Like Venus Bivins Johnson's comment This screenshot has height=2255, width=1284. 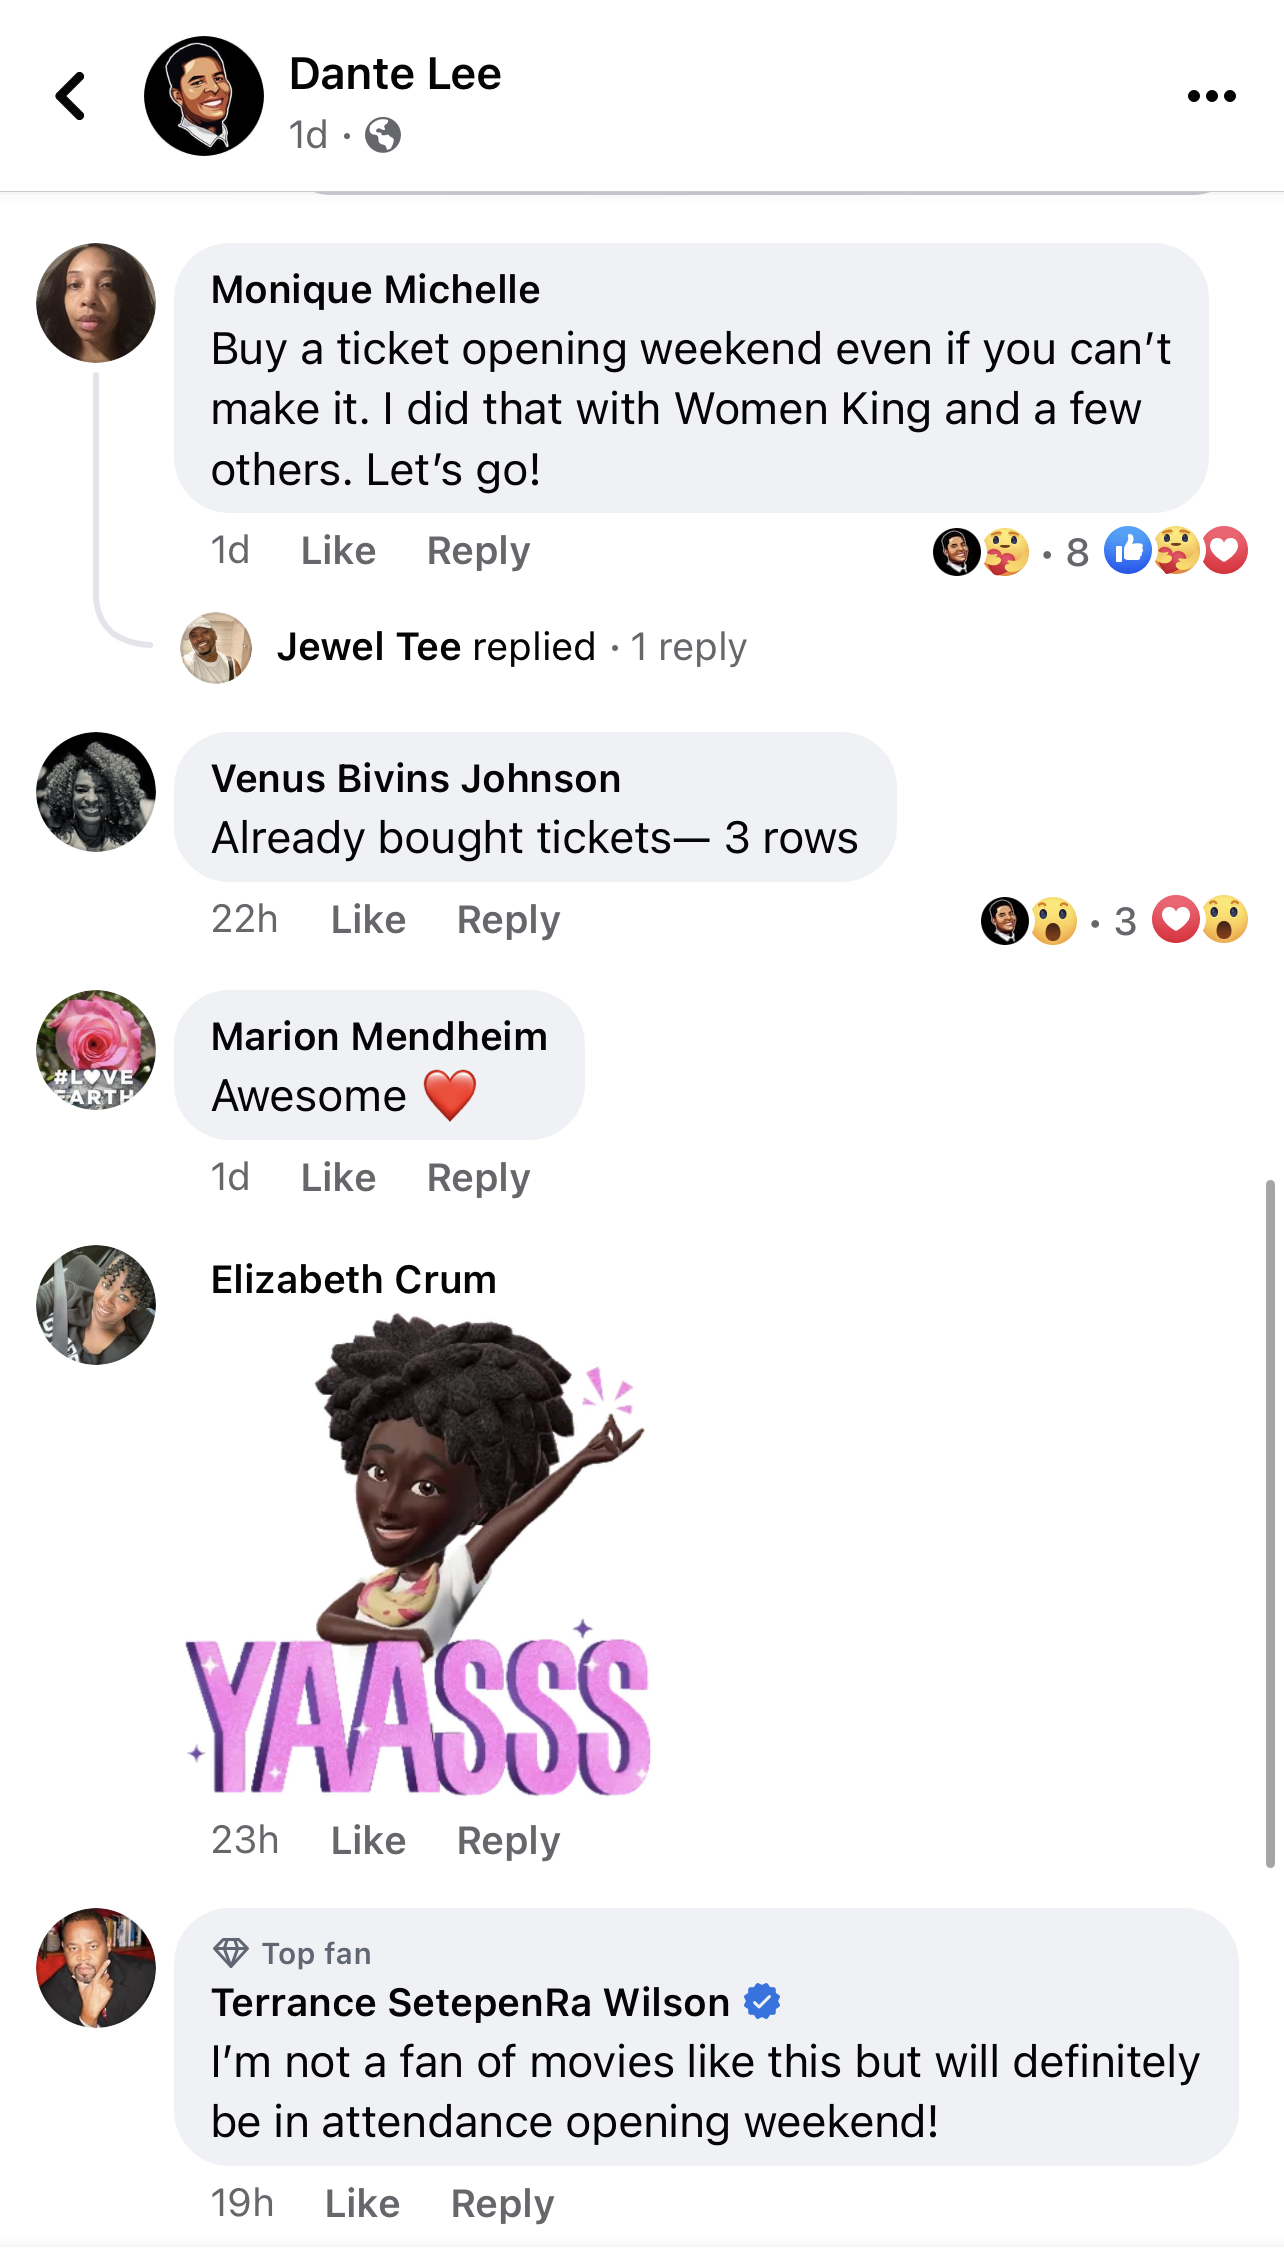[x=368, y=919]
